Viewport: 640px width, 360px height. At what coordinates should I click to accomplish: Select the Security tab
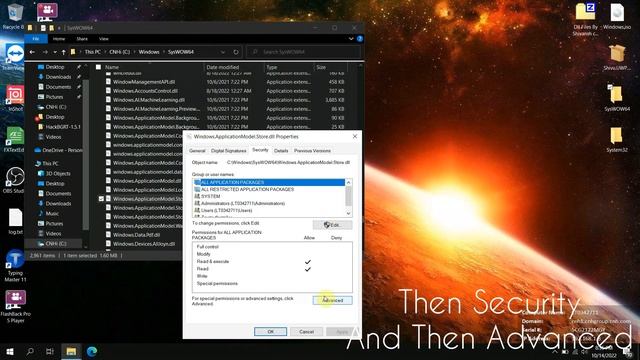point(260,150)
